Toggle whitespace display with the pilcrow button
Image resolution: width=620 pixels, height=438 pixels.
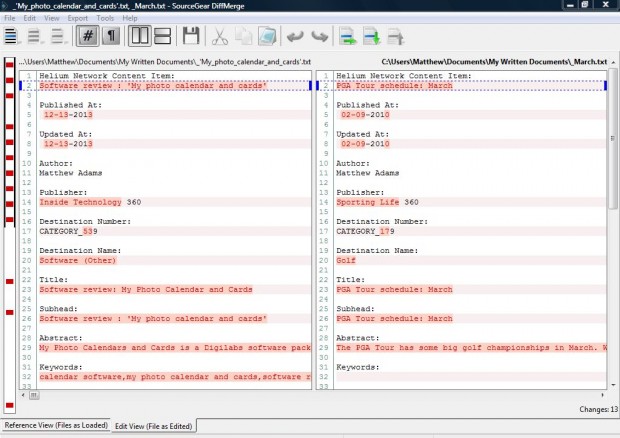111,36
